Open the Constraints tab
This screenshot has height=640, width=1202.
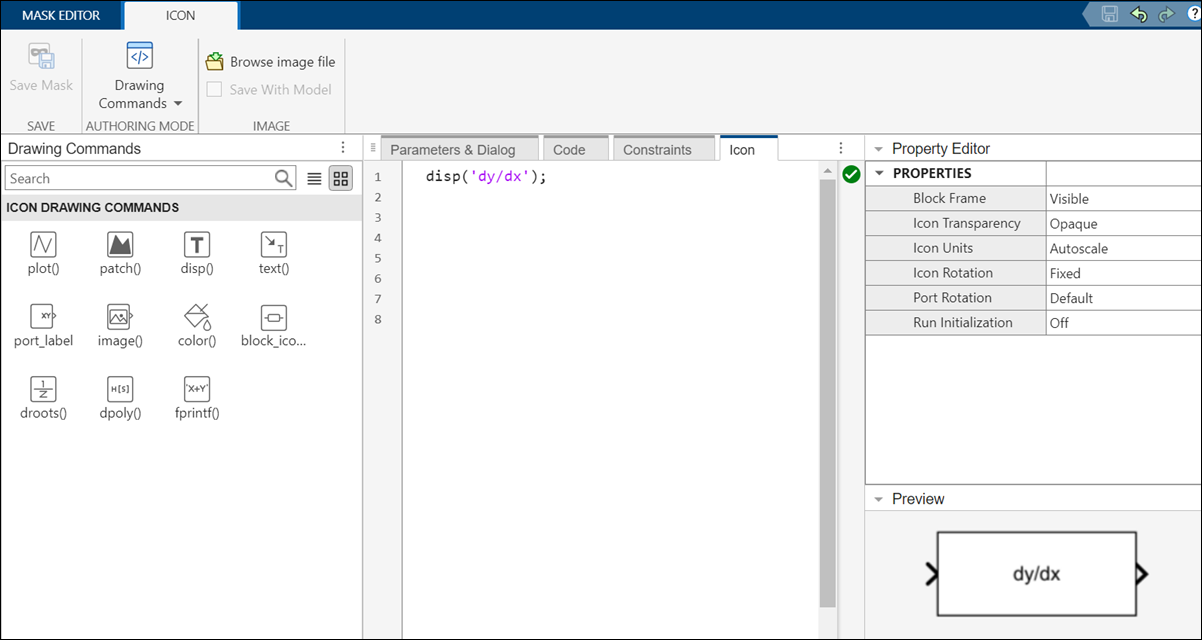663,149
